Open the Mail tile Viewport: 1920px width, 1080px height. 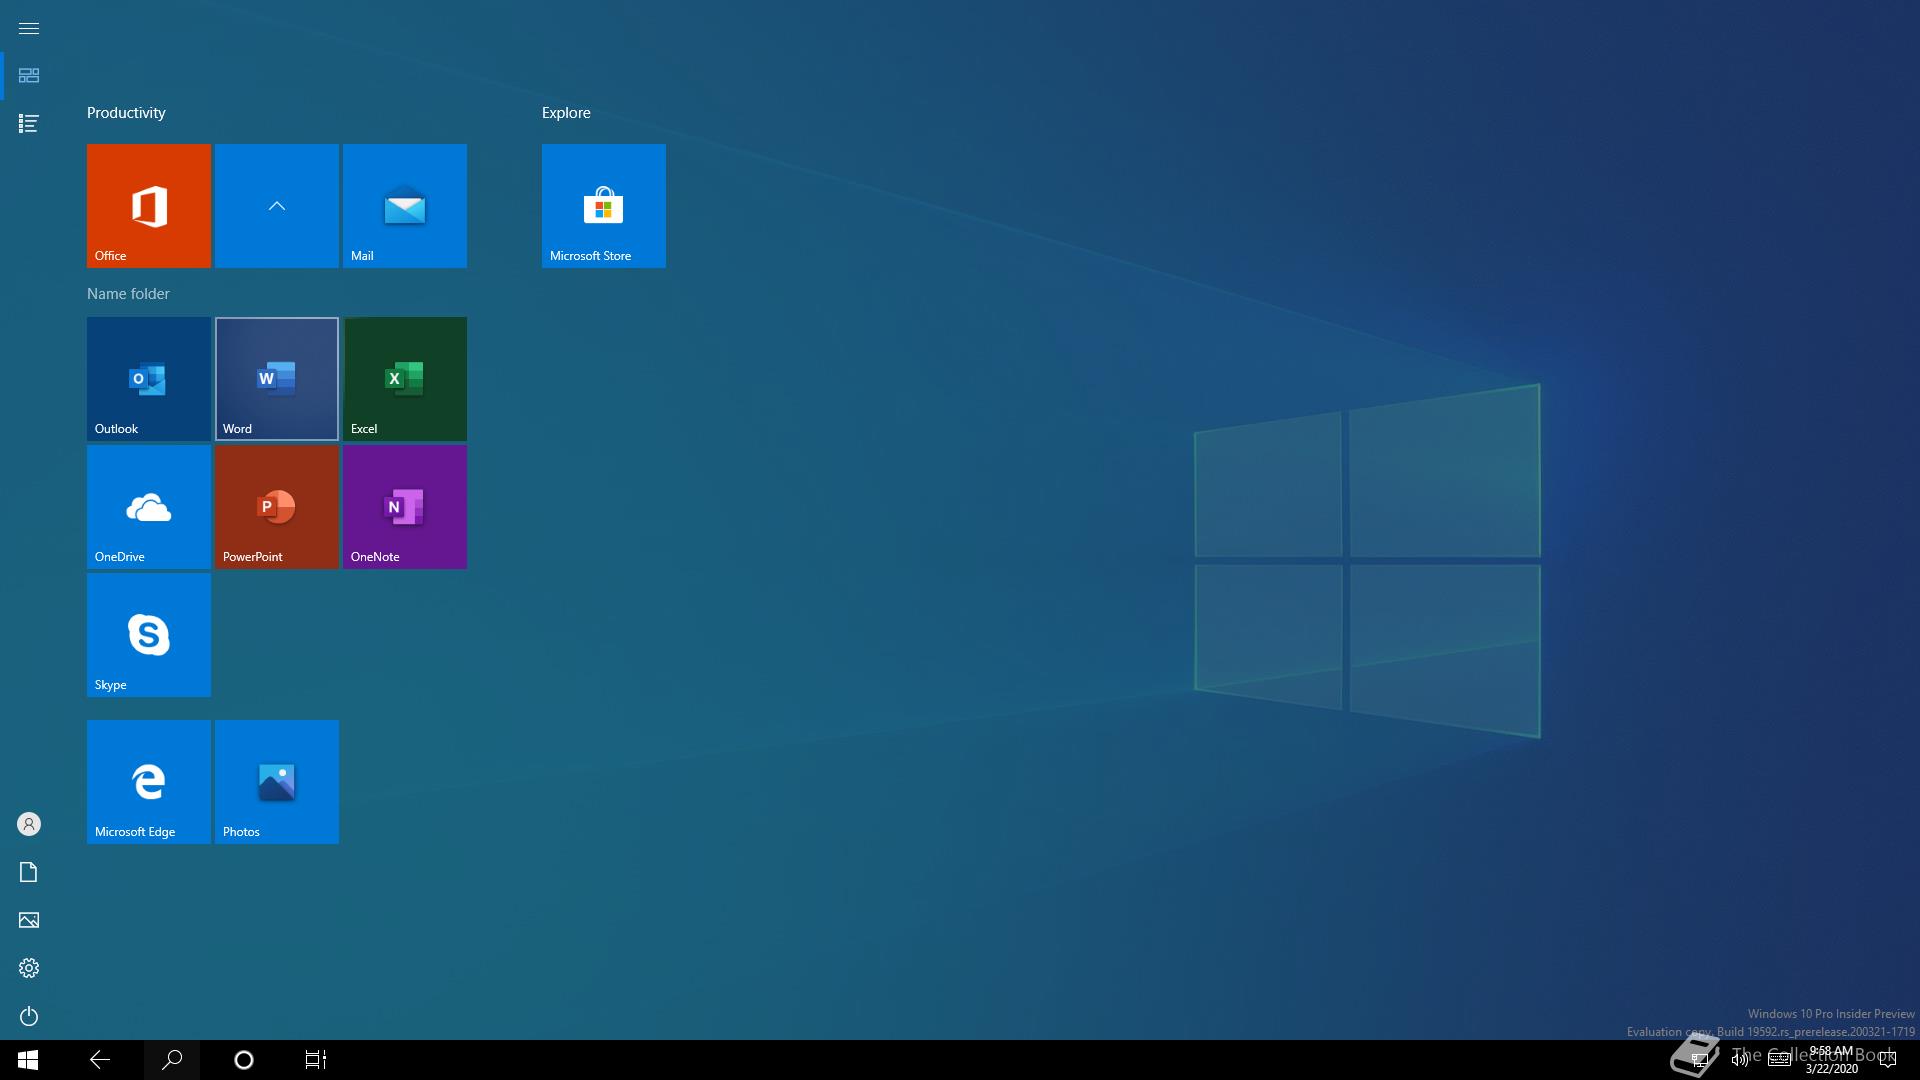405,206
